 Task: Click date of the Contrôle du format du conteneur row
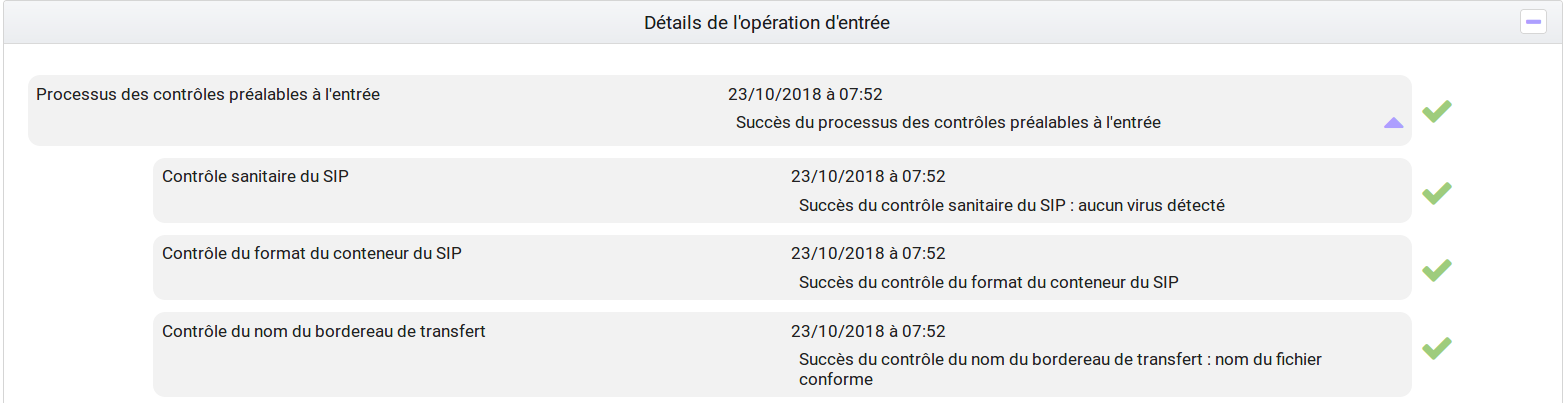868,253
